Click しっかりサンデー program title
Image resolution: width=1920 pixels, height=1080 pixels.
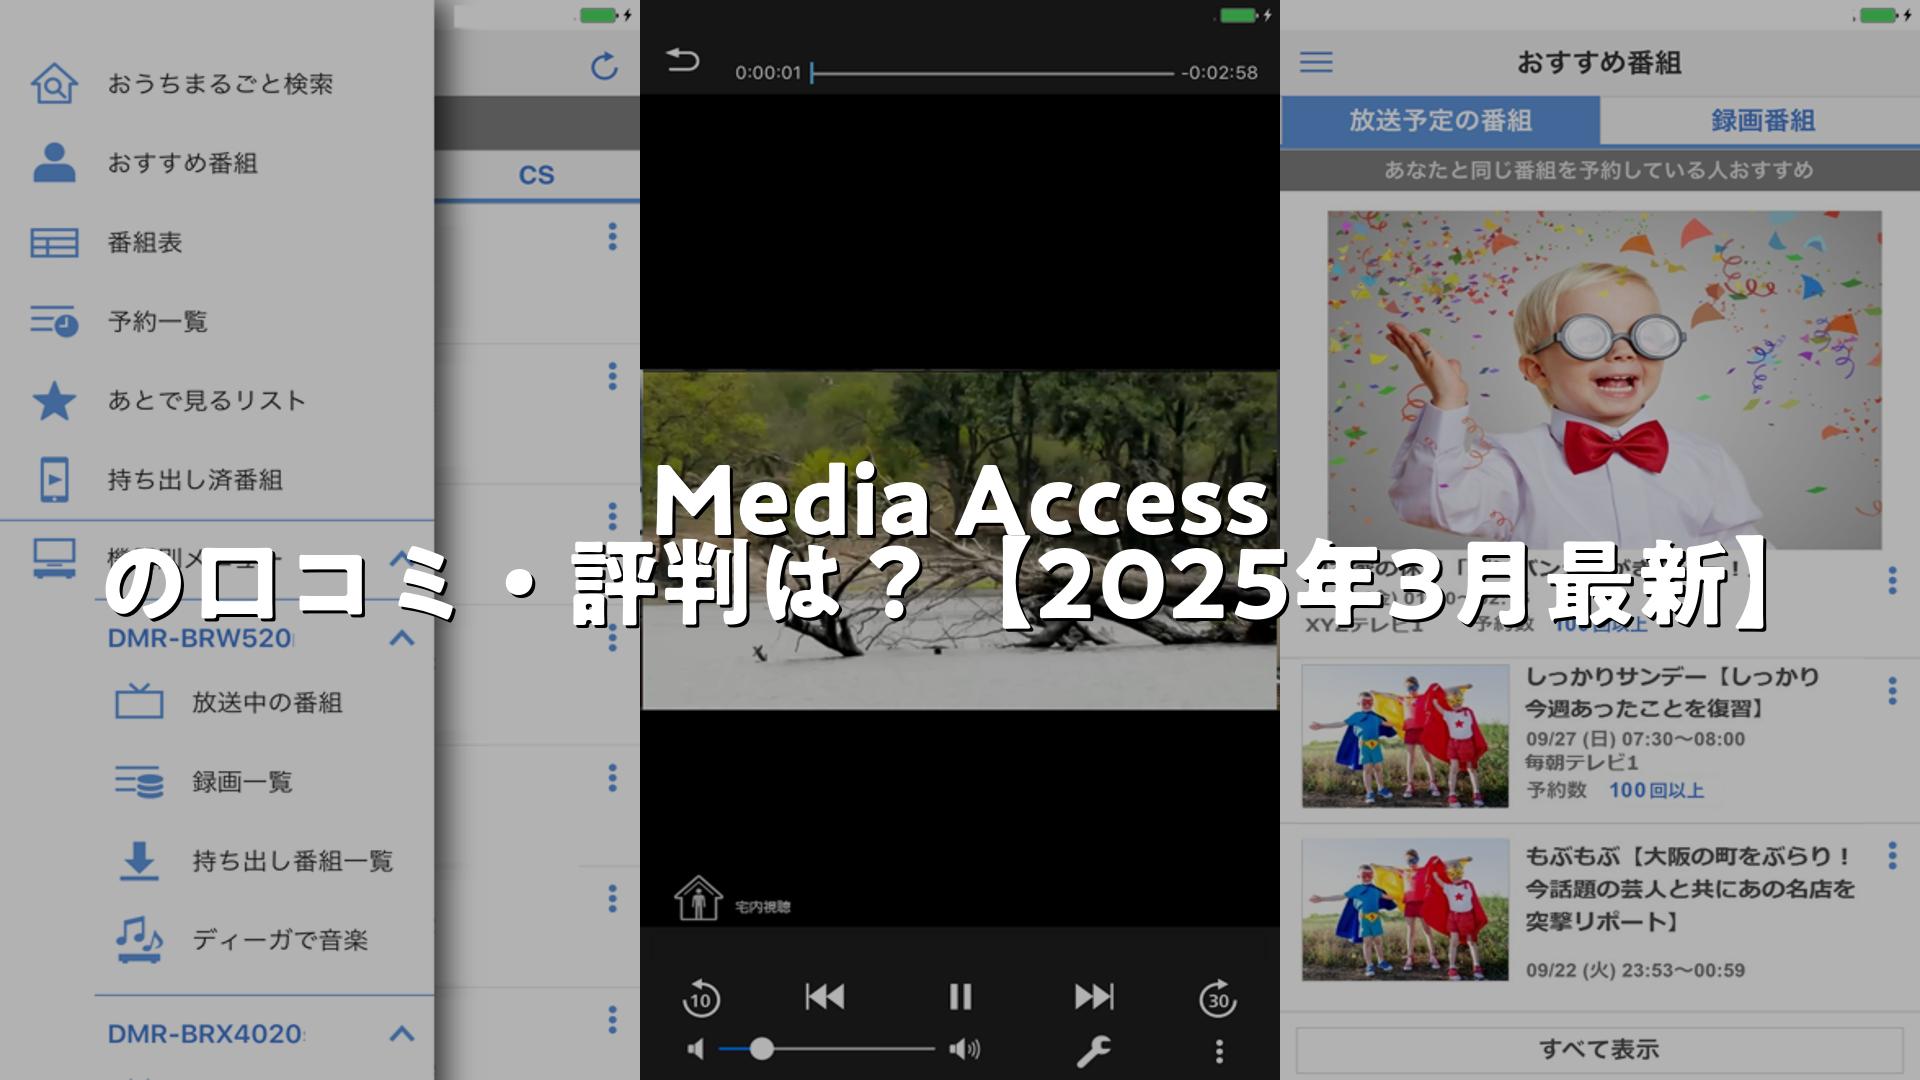click(x=1672, y=692)
